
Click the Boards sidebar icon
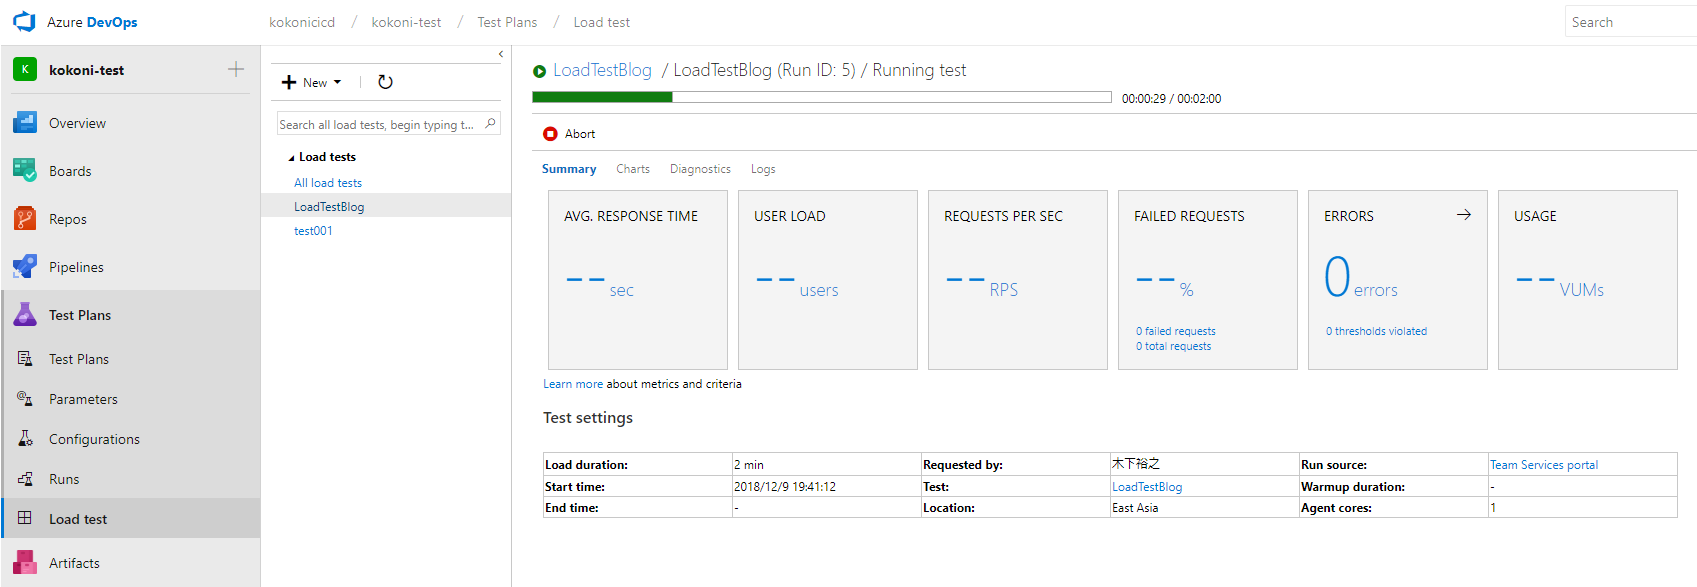tap(25, 171)
